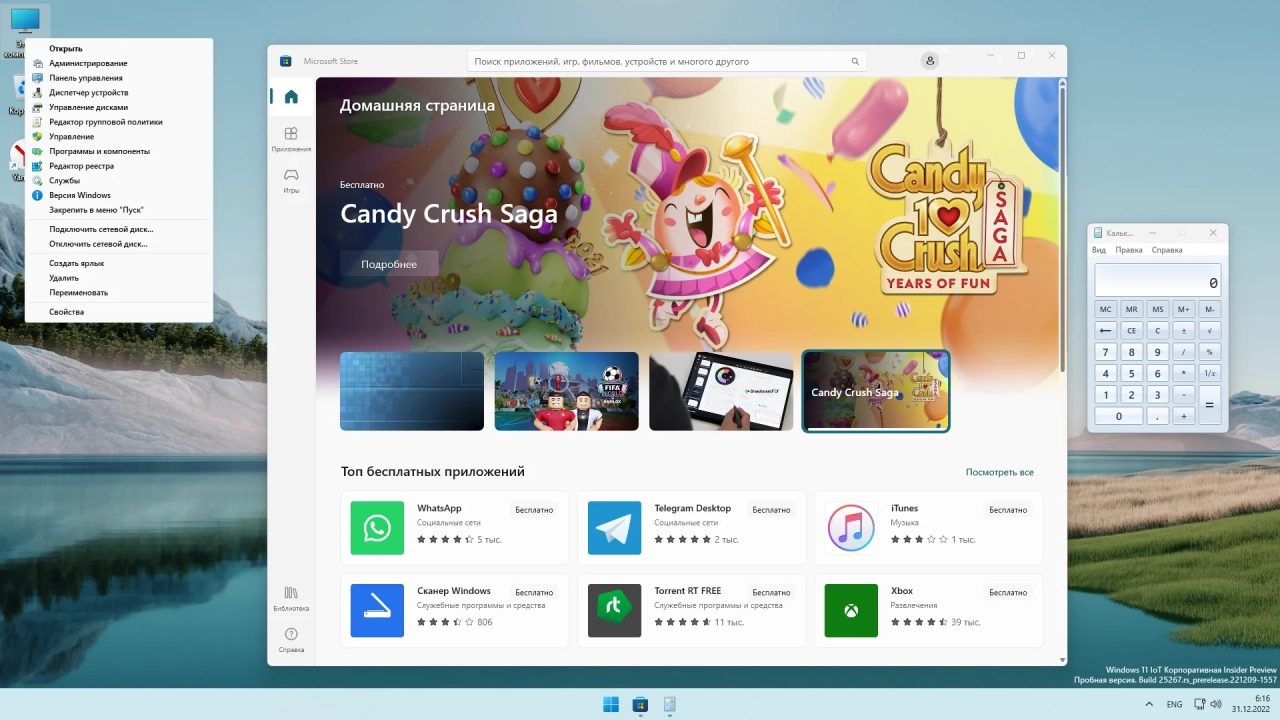Select Панель управления in the context menu
1280x720 pixels.
pyautogui.click(x=119, y=78)
